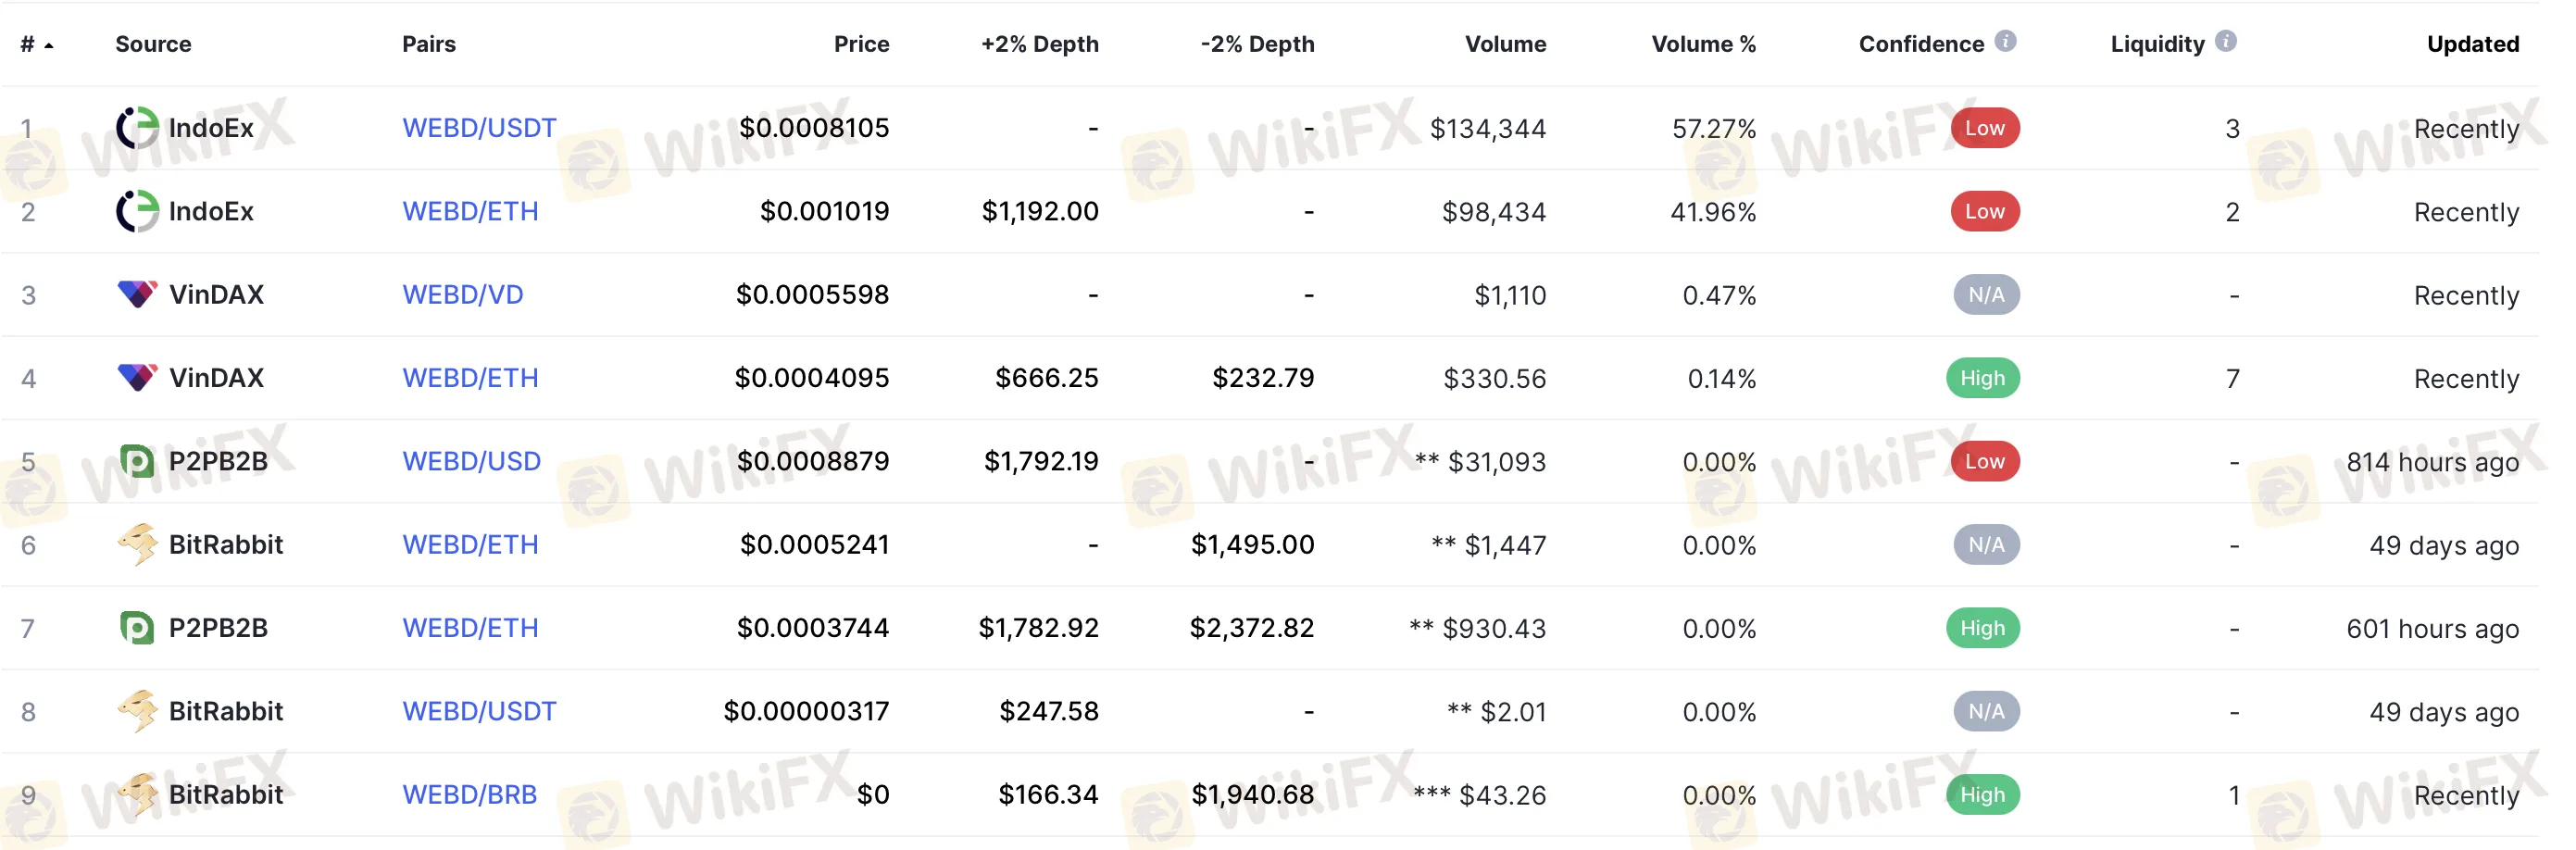Viewport: 2576px width, 850px height.
Task: Click the Confidence info icon
Action: coord(2004,41)
